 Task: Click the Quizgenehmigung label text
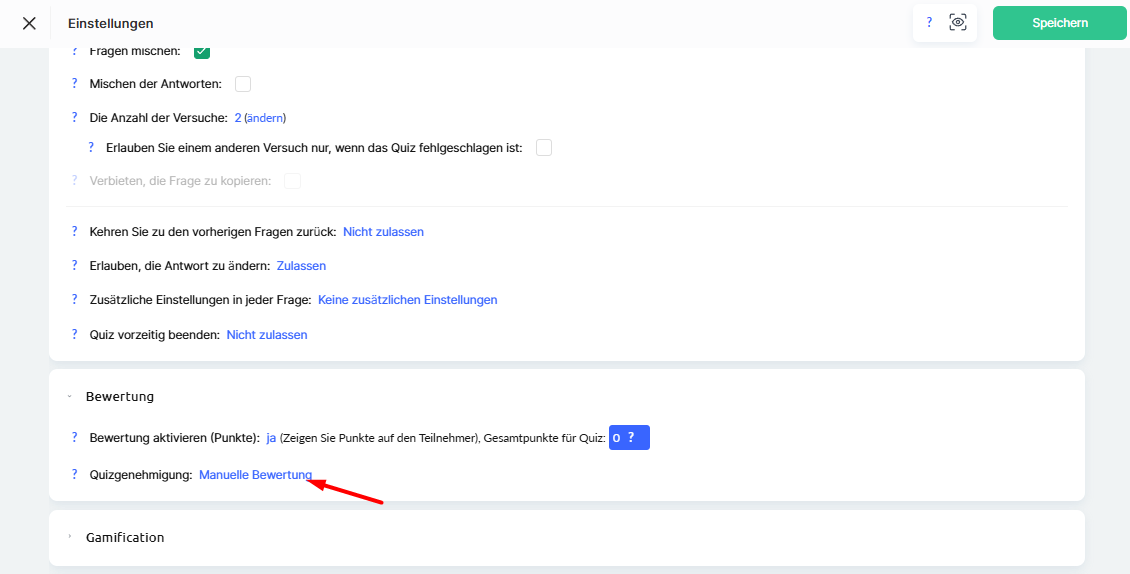click(141, 475)
